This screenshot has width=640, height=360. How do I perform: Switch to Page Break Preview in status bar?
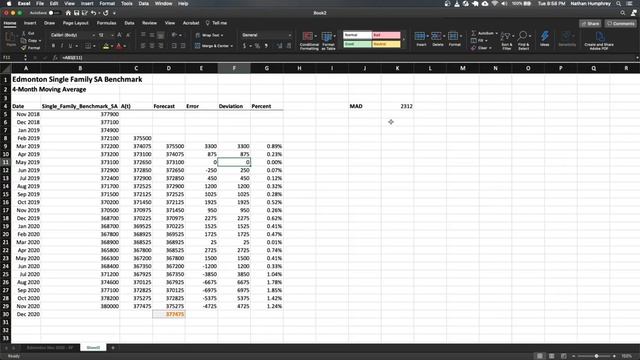pos(563,356)
